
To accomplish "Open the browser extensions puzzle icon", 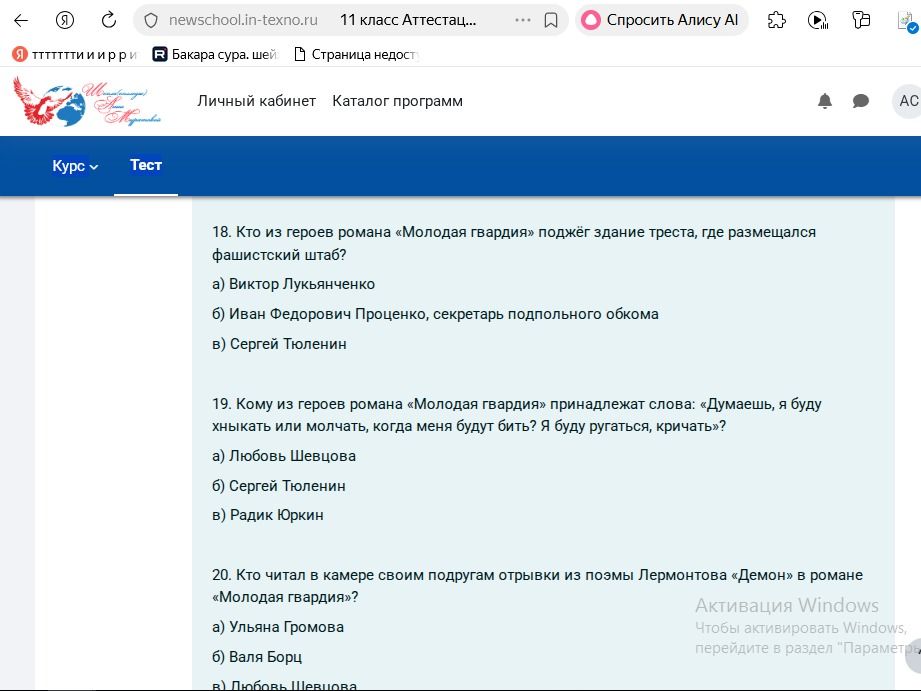I will (x=777, y=21).
